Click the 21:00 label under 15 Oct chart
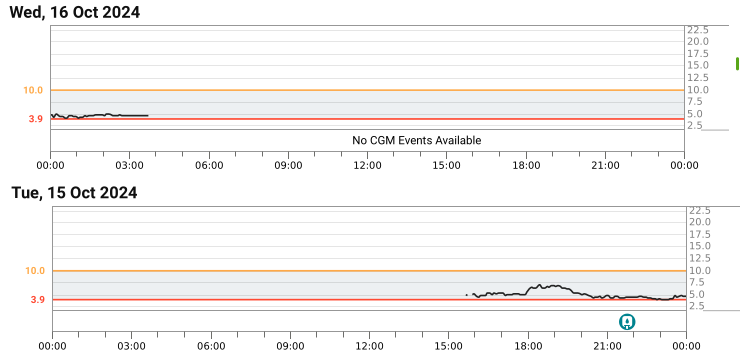The image size is (740, 362). [x=607, y=346]
